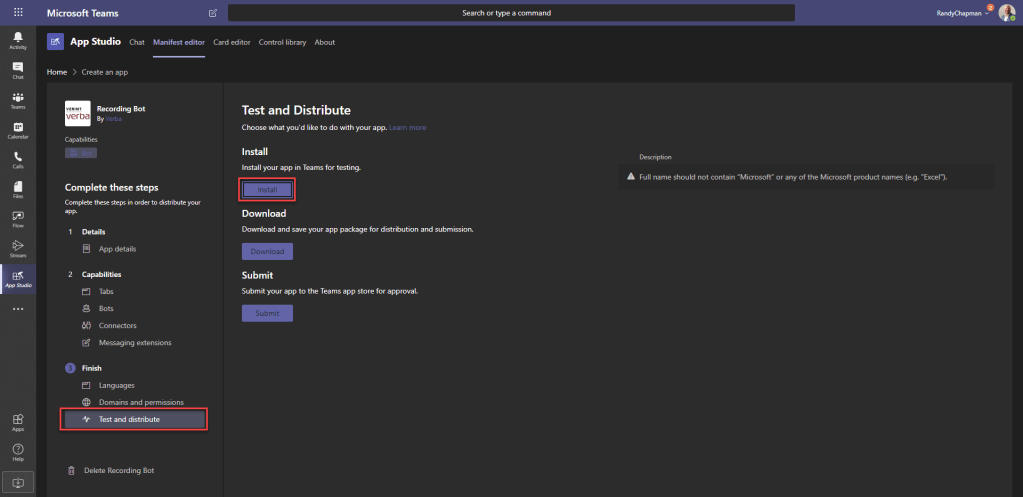
Task: Open the app launcher waffle icon
Action: pos(18,13)
